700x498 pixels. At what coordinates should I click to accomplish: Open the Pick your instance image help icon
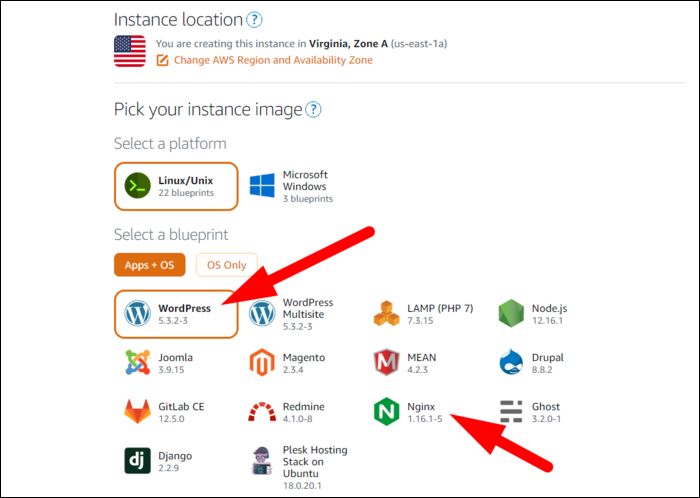pyautogui.click(x=313, y=109)
